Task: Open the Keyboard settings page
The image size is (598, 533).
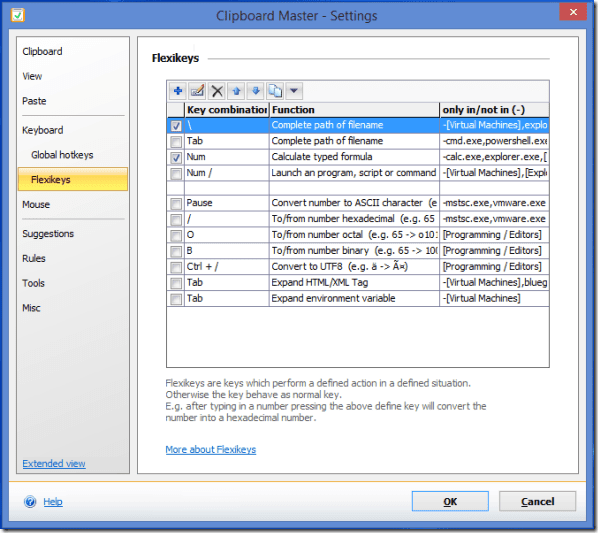Action: point(43,130)
